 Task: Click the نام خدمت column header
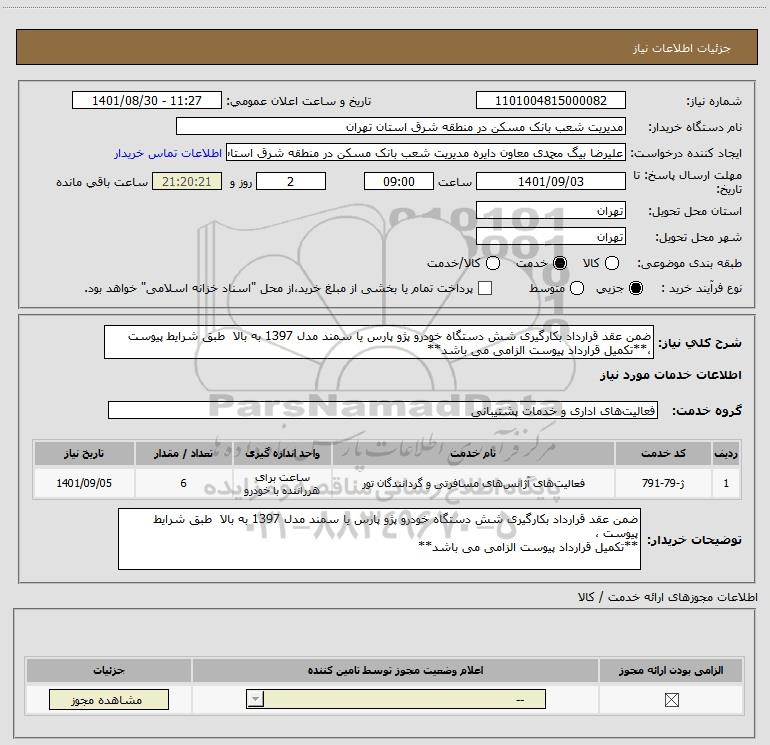(473, 453)
